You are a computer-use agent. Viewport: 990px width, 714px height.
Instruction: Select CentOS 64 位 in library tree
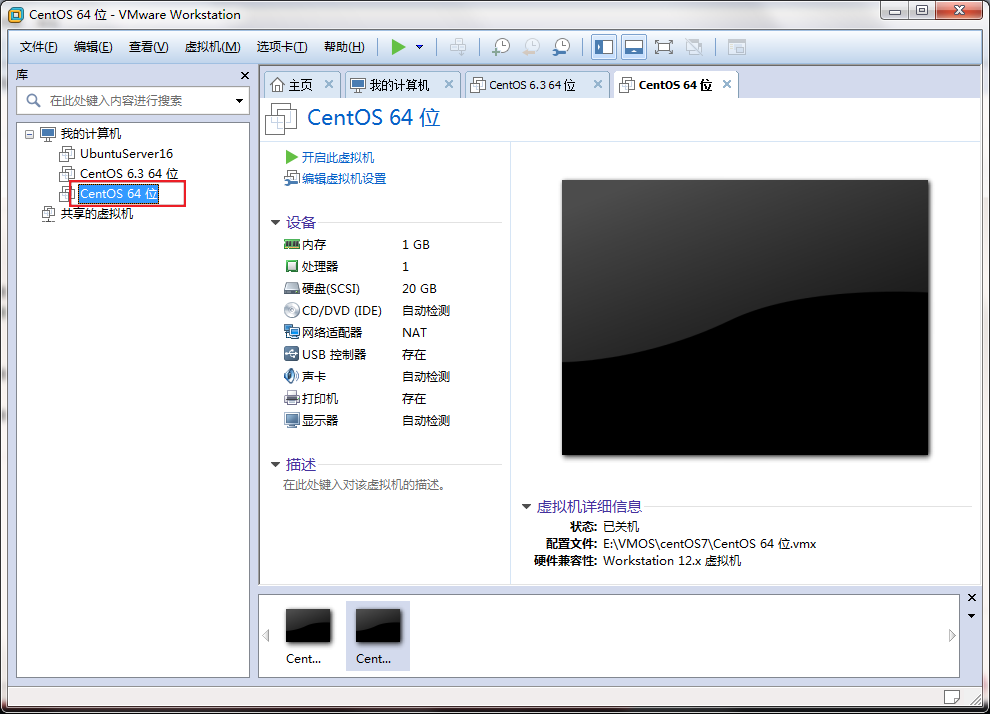point(119,193)
